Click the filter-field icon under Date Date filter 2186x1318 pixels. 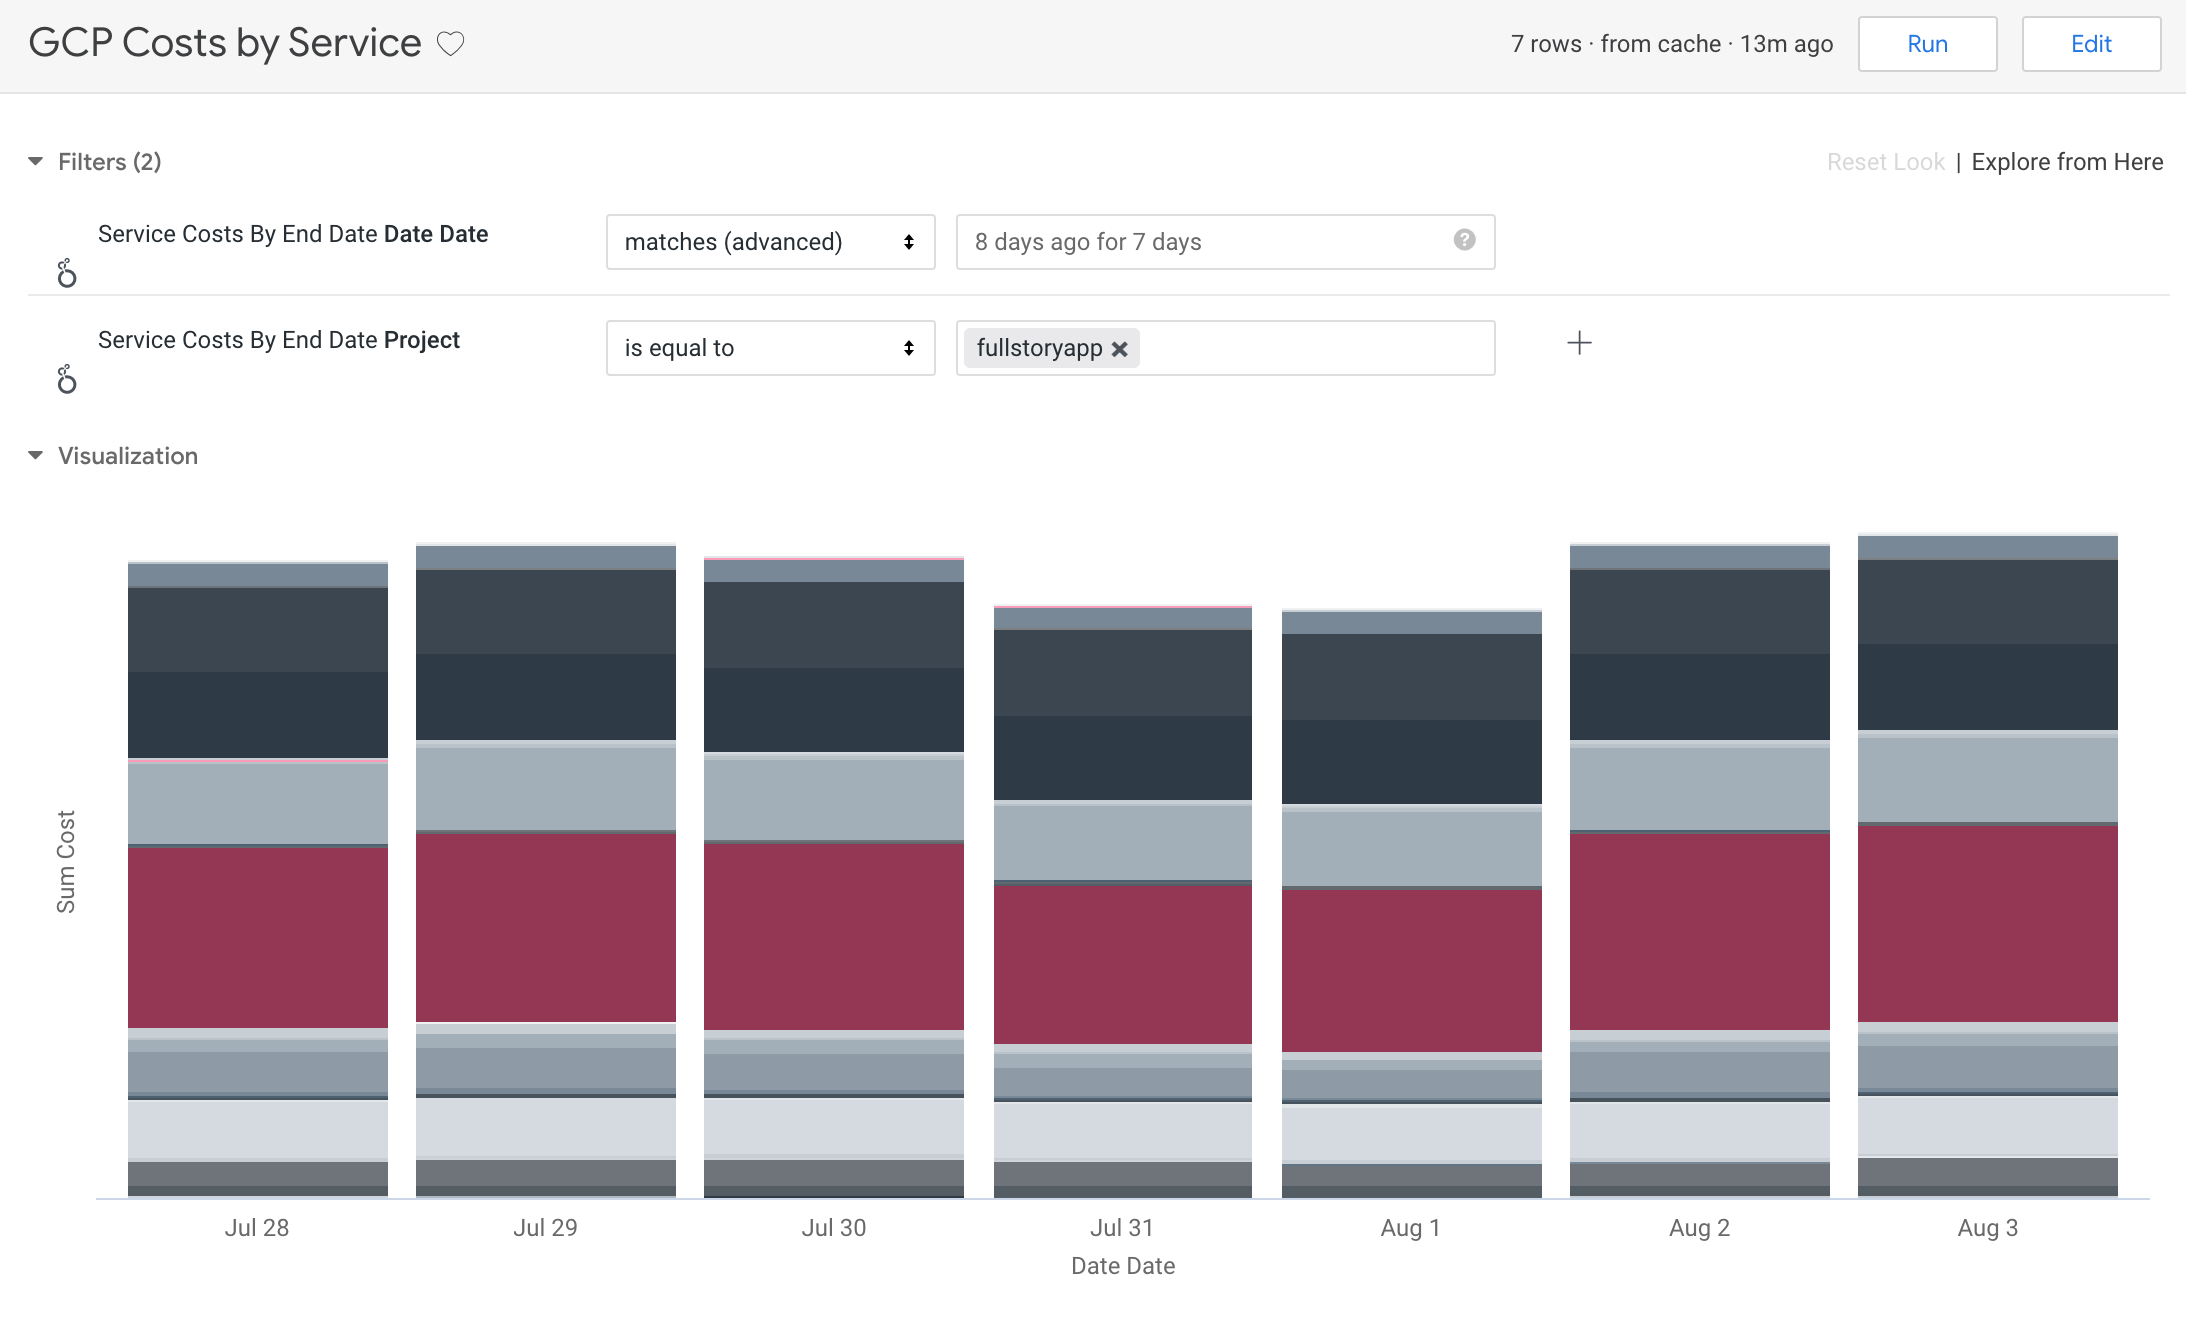pos(66,272)
